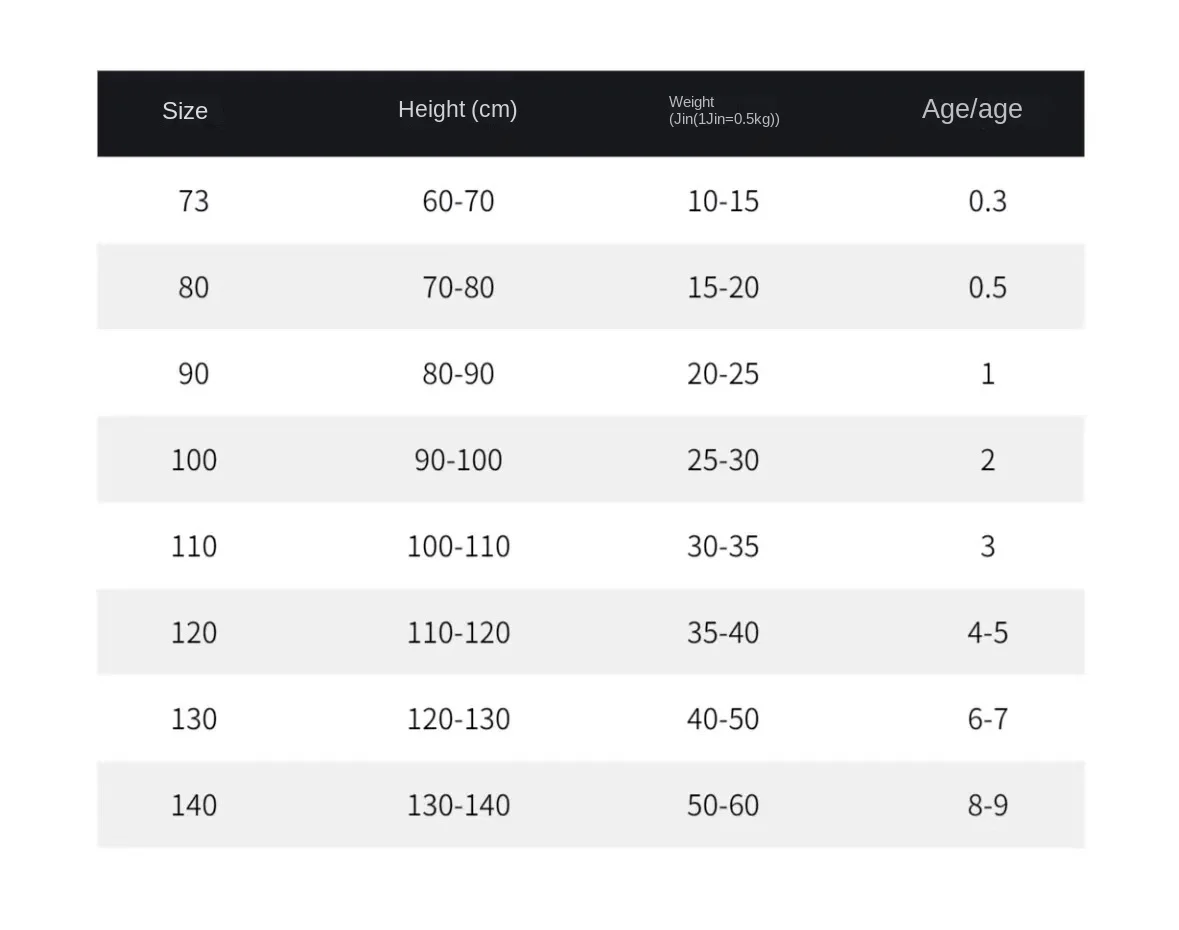
Task: Click the Age/age column header
Action: click(971, 109)
